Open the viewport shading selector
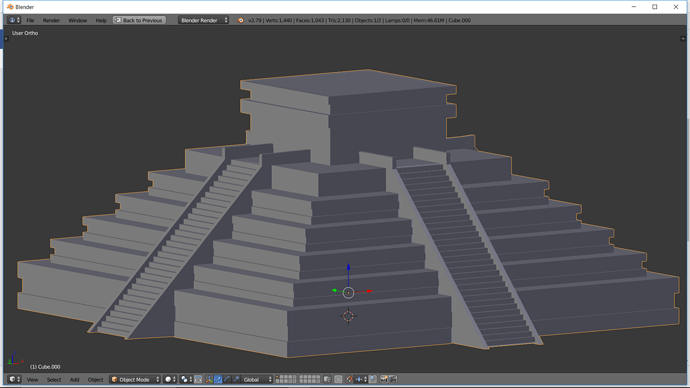Screen dimensions: 690x388 [x=169, y=379]
